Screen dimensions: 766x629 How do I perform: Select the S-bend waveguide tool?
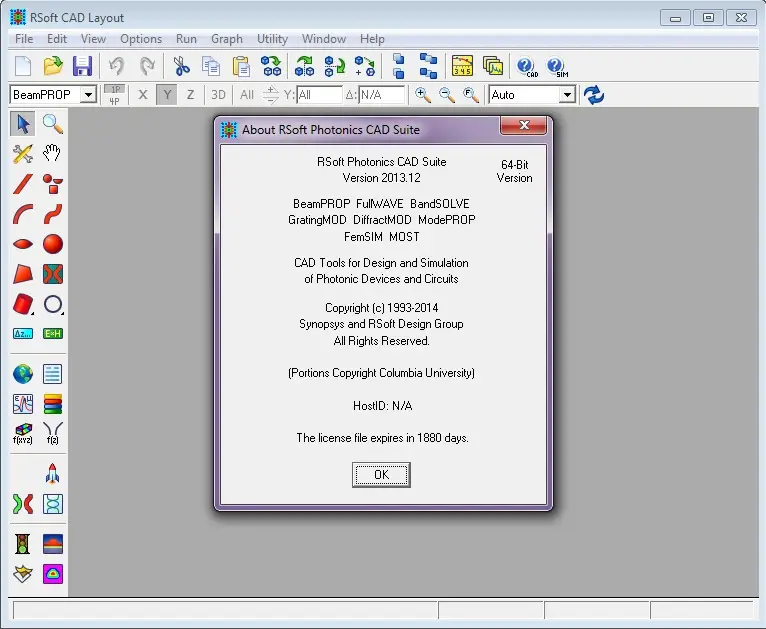pyautogui.click(x=53, y=214)
